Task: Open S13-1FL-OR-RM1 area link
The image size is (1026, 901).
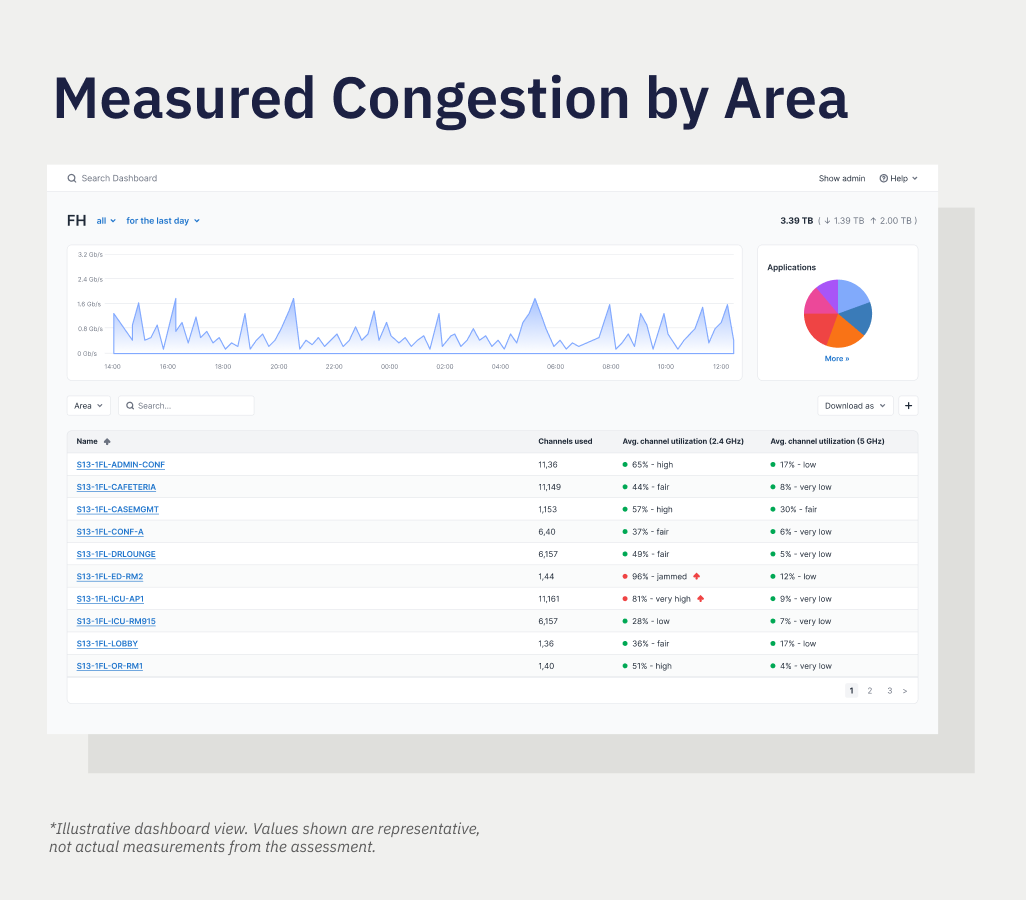Action: pos(109,666)
